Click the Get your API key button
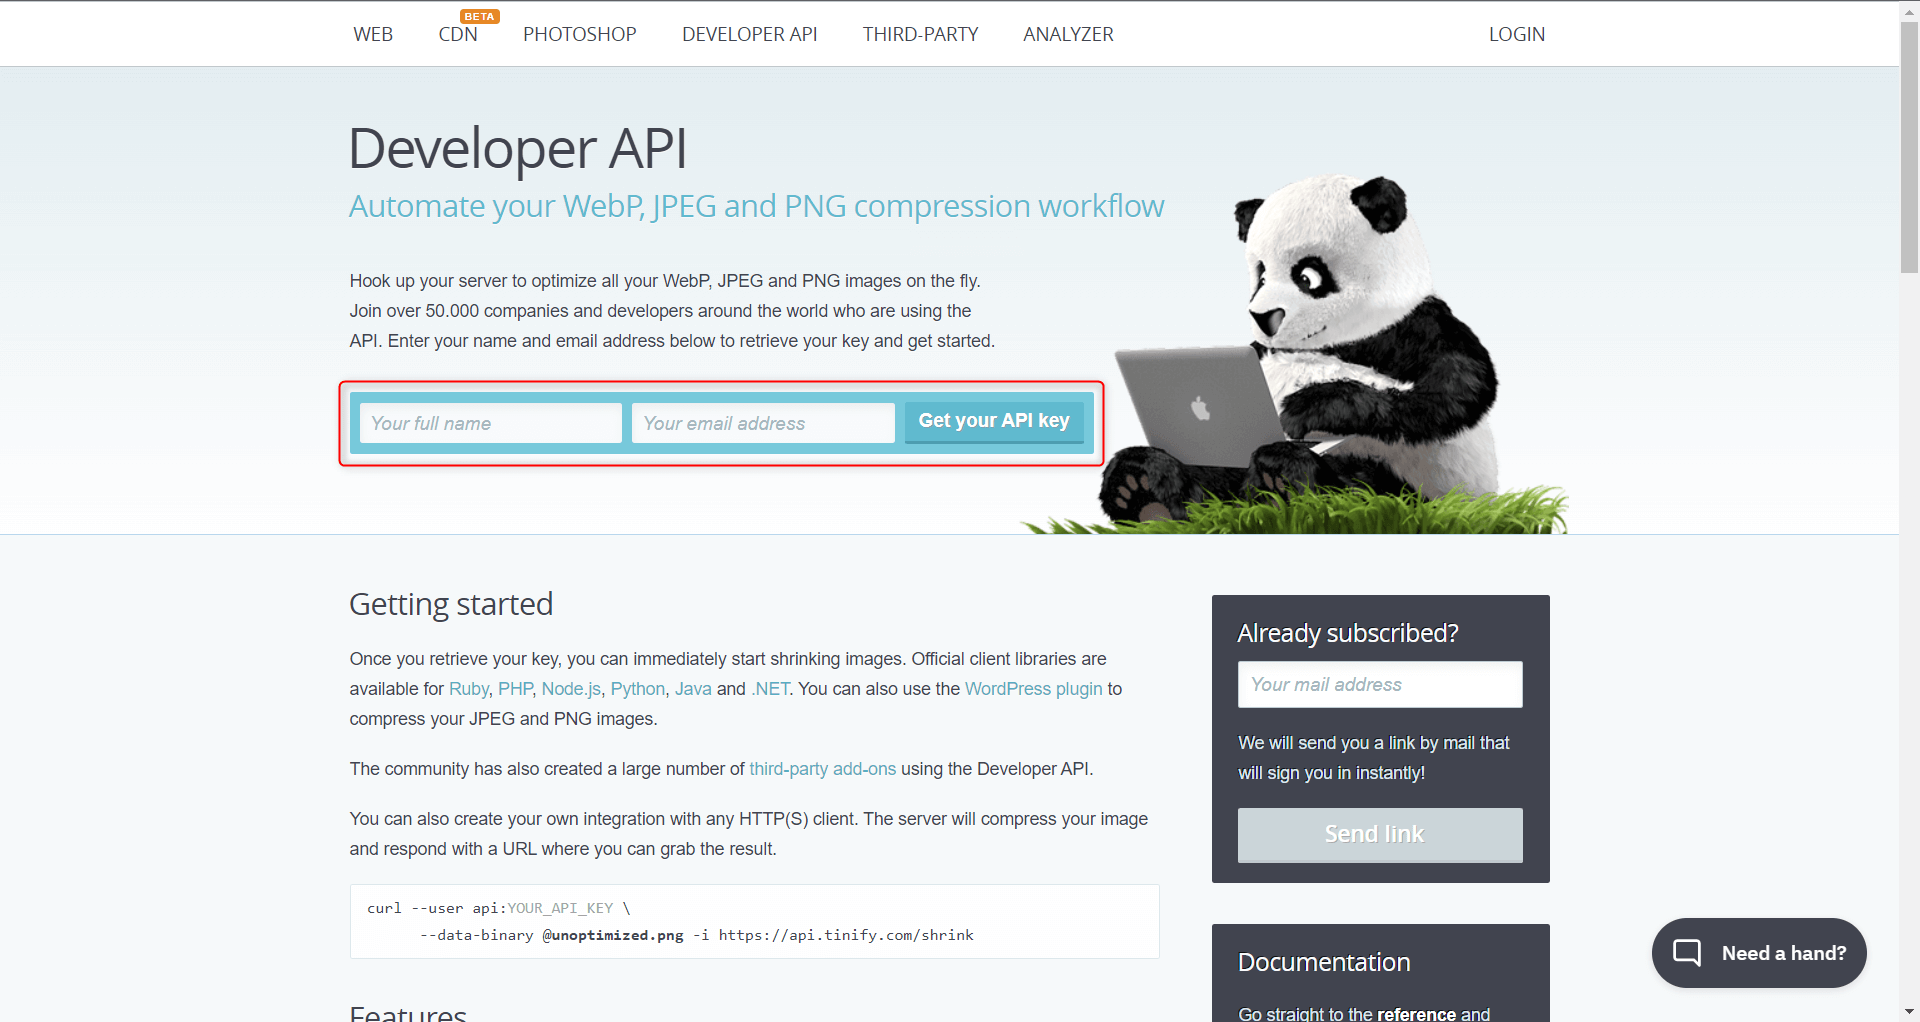1920x1022 pixels. pyautogui.click(x=994, y=422)
